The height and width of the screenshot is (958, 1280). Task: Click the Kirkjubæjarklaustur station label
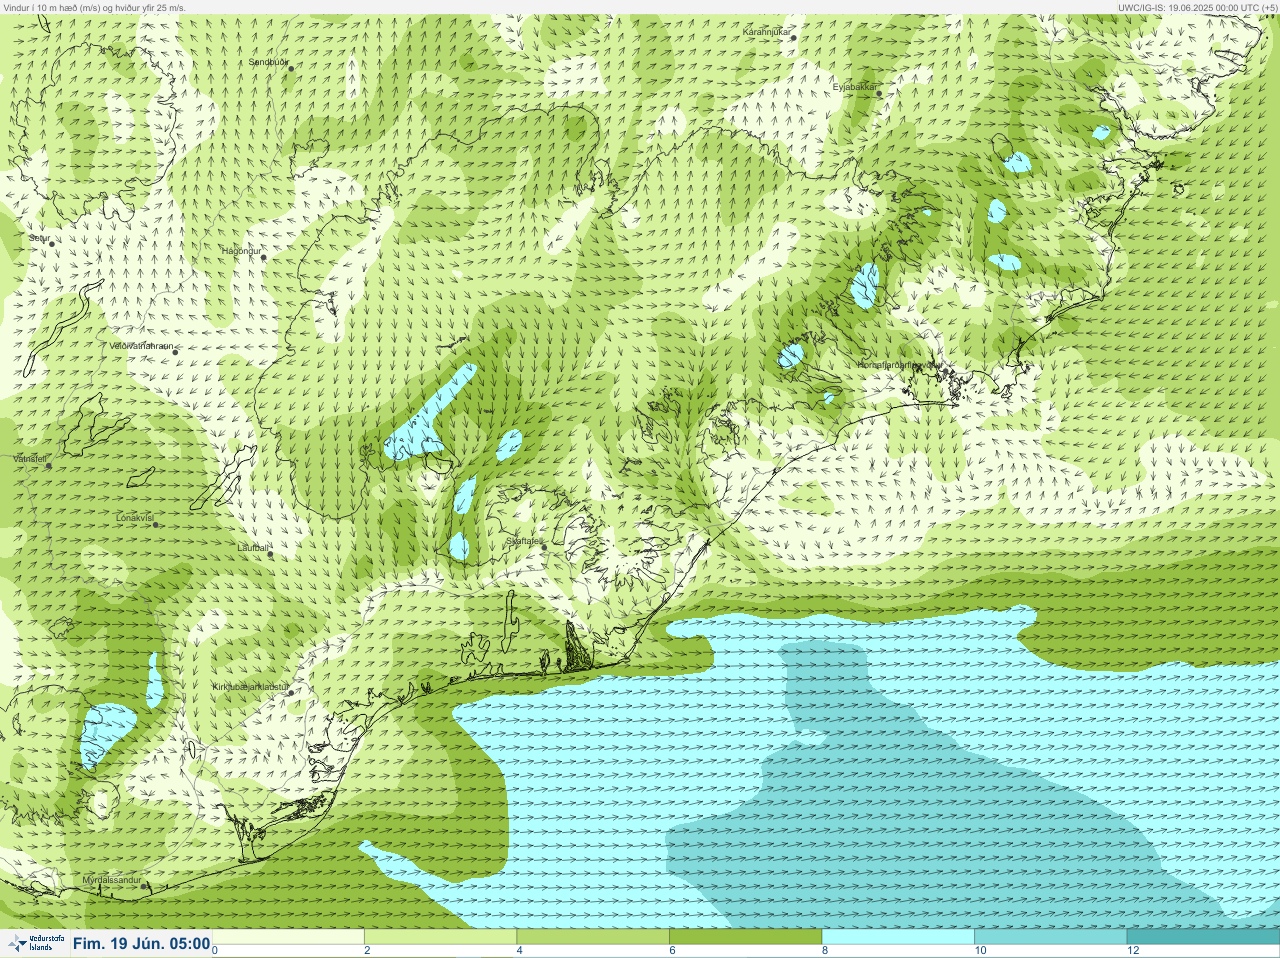pos(252,687)
